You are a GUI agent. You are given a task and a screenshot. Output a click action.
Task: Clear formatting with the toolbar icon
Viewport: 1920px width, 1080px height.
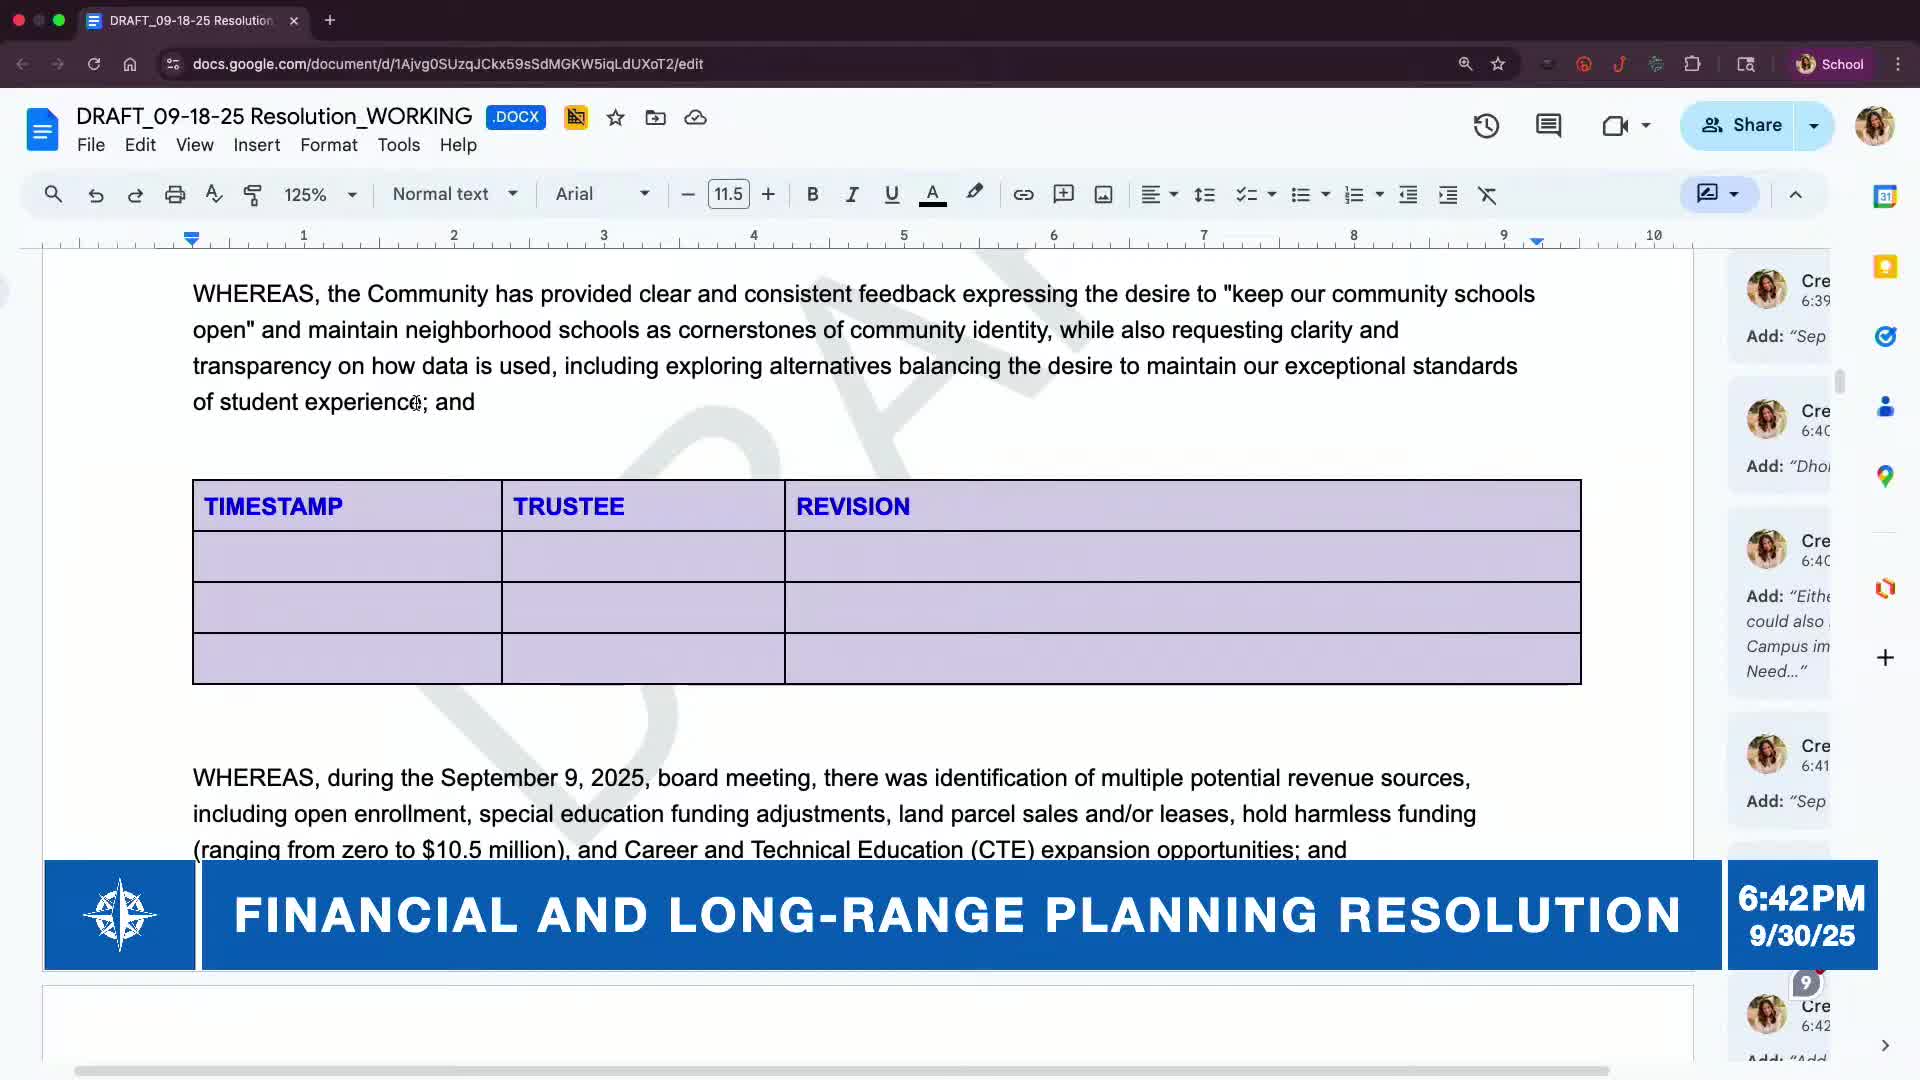pos(1487,195)
